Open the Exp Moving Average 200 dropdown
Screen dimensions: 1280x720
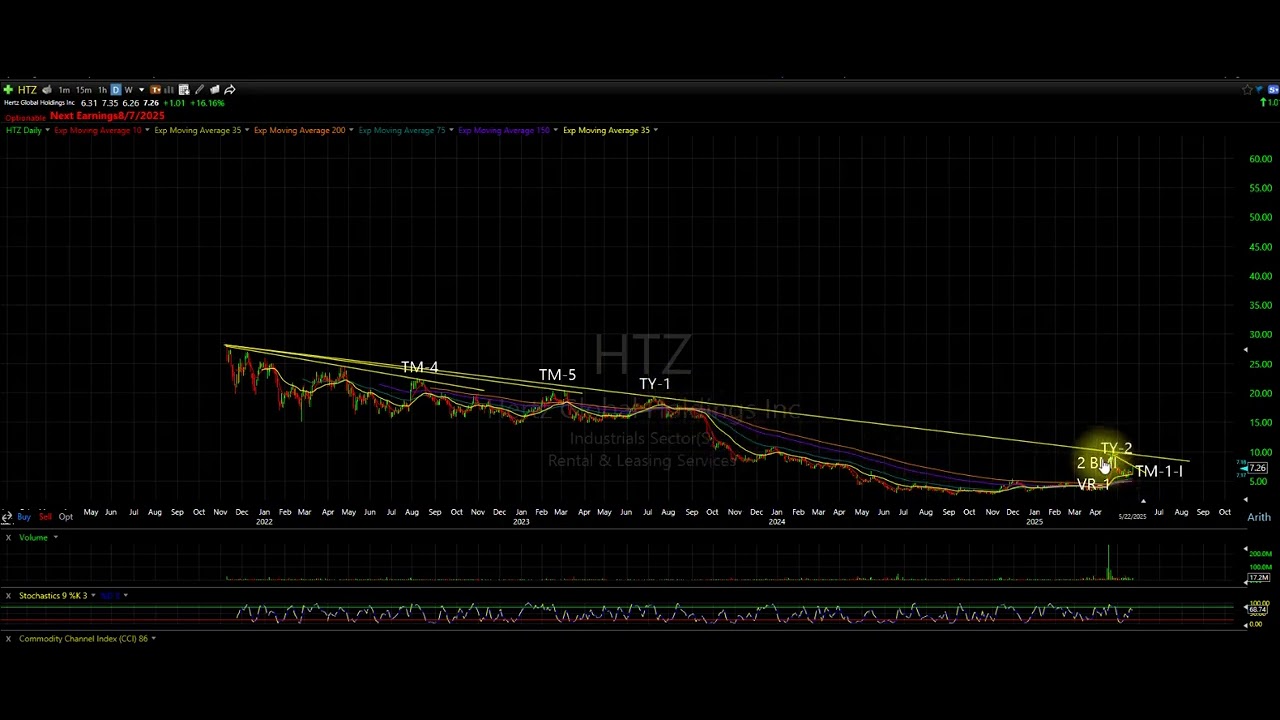click(x=351, y=130)
